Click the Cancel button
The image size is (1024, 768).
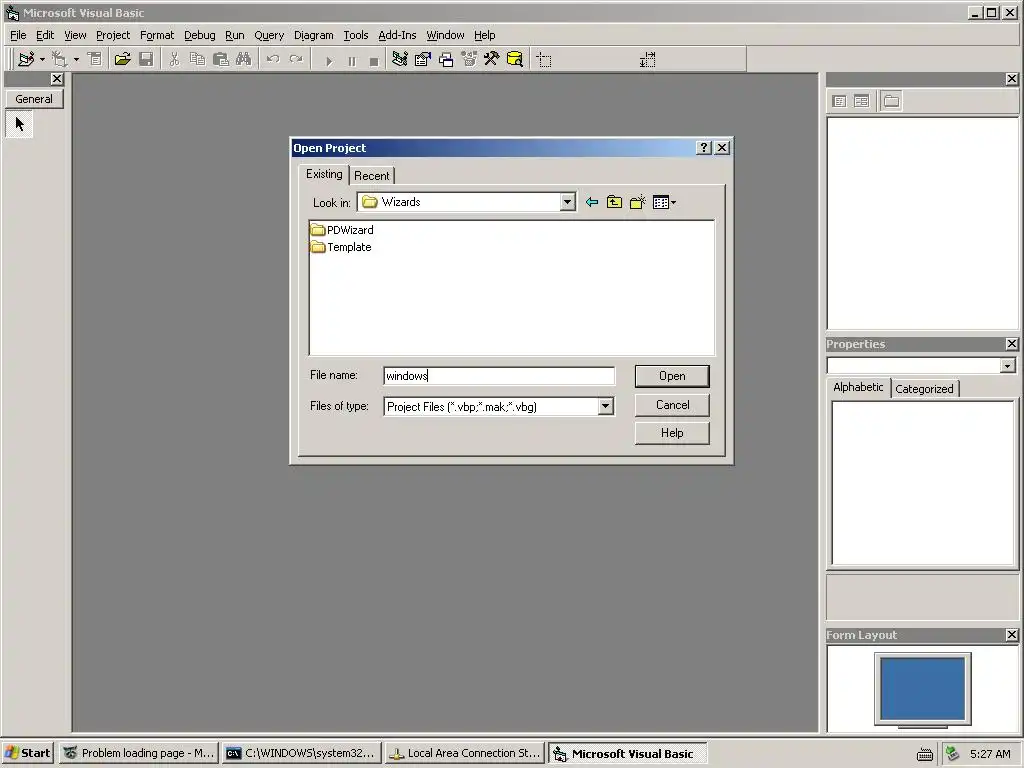pyautogui.click(x=672, y=405)
